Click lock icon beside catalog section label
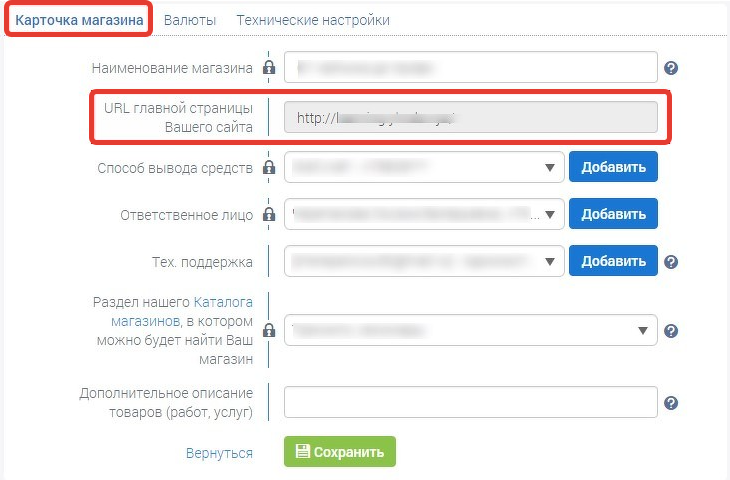The width and height of the screenshot is (730, 480). coord(269,330)
